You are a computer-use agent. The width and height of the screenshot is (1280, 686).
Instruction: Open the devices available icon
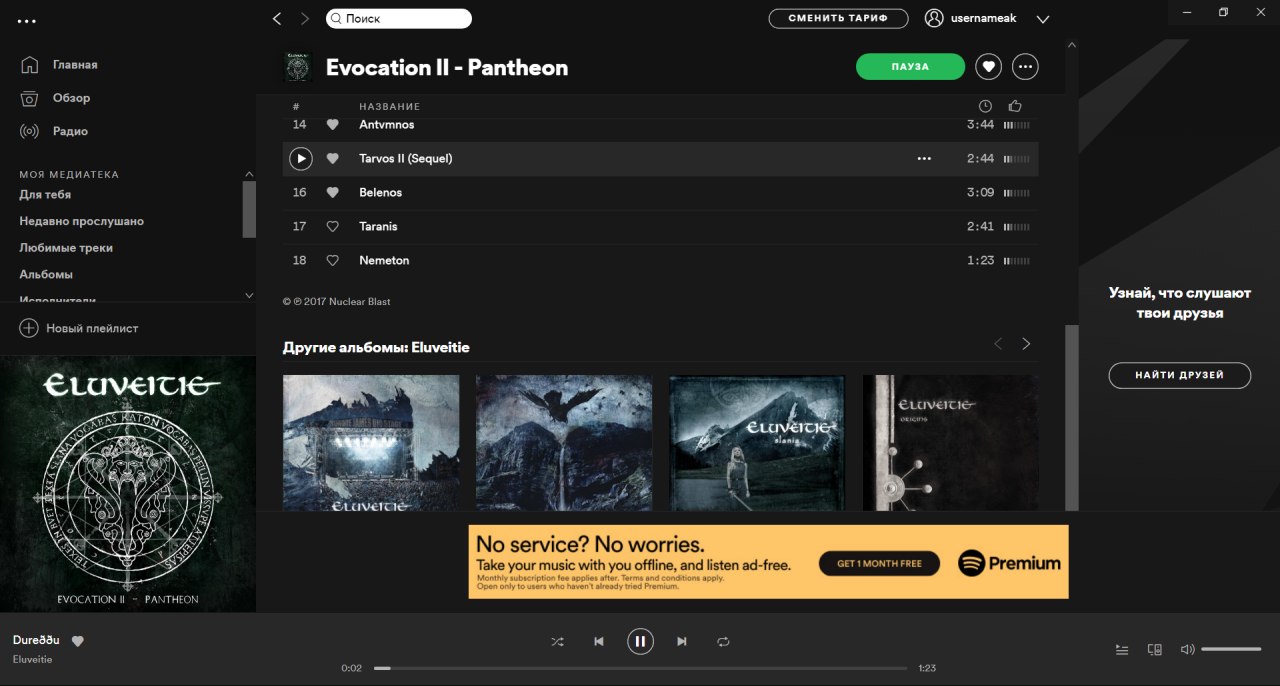1154,650
